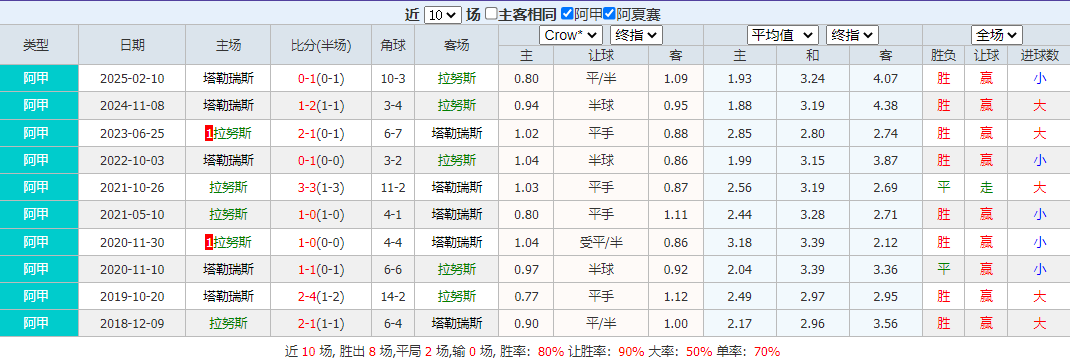Open the 全场 period dropdown
1070x363 pixels.
coord(996,35)
